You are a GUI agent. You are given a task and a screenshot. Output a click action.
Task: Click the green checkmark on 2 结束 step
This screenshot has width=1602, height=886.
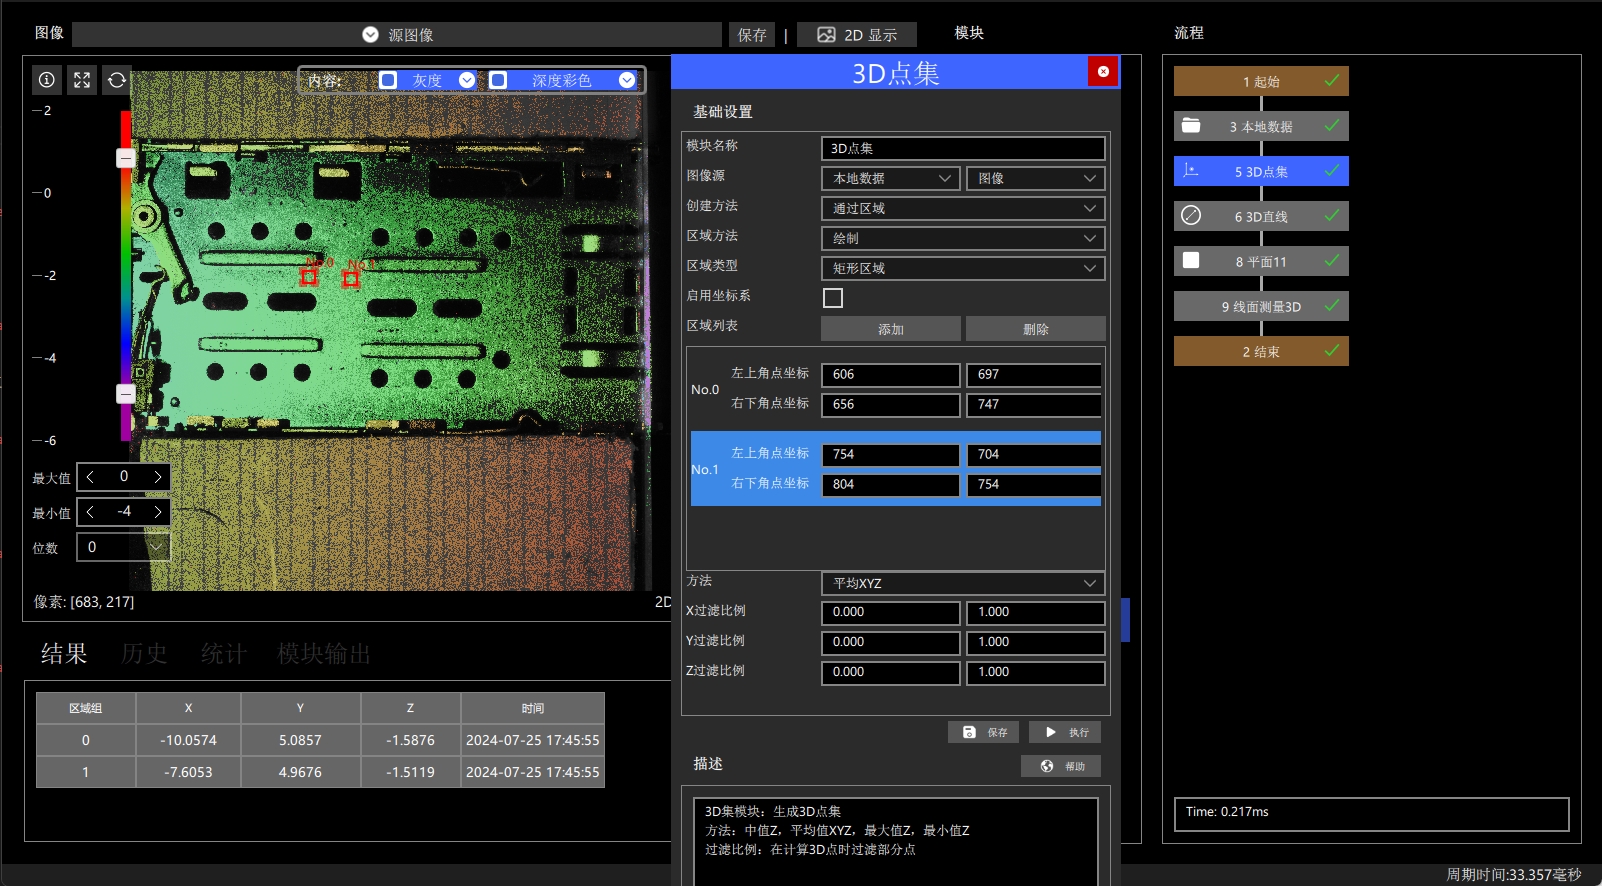(1332, 351)
